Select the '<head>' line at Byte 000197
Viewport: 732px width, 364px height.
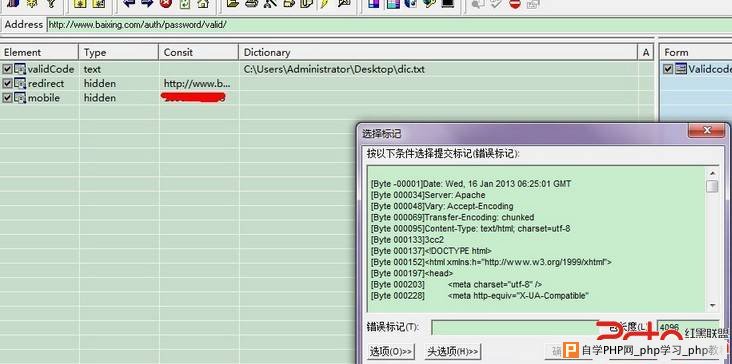point(412,273)
